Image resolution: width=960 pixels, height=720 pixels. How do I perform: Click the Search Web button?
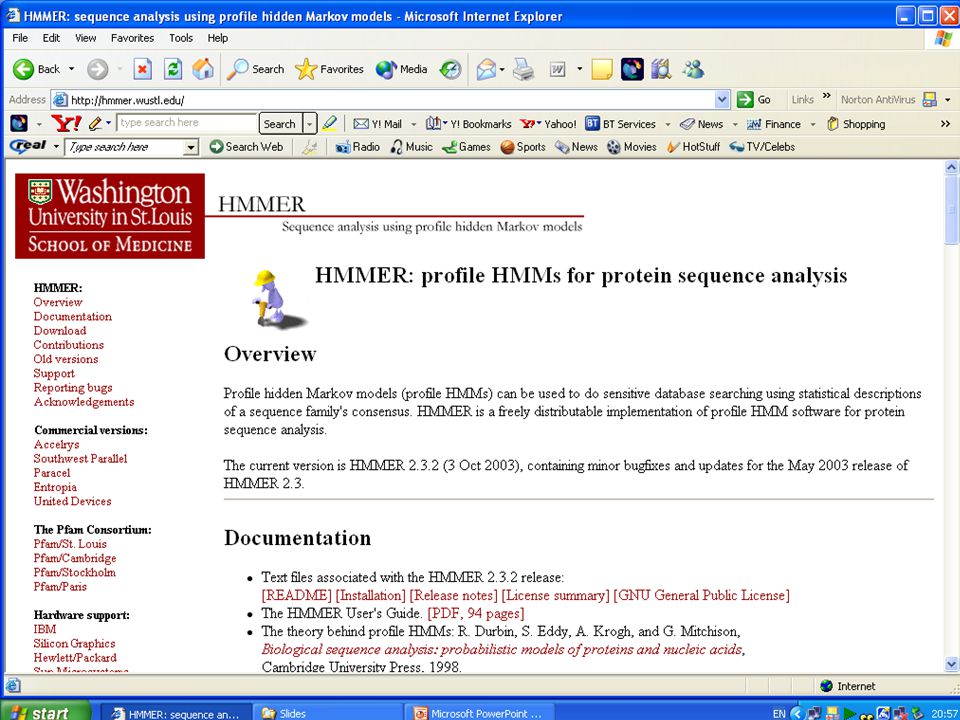coord(246,147)
